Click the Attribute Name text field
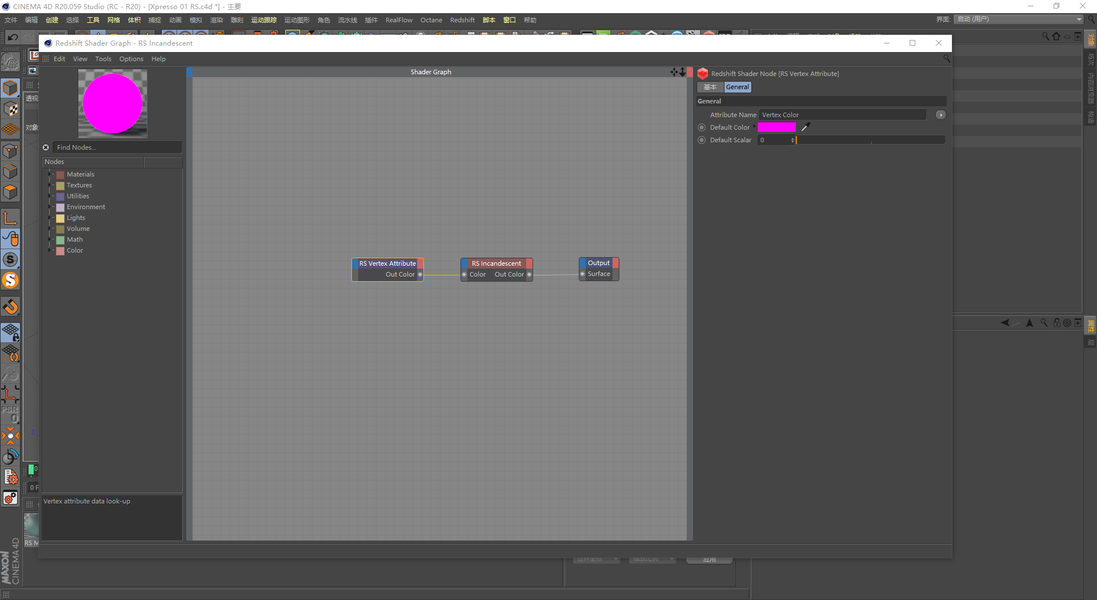1097x600 pixels. click(843, 115)
